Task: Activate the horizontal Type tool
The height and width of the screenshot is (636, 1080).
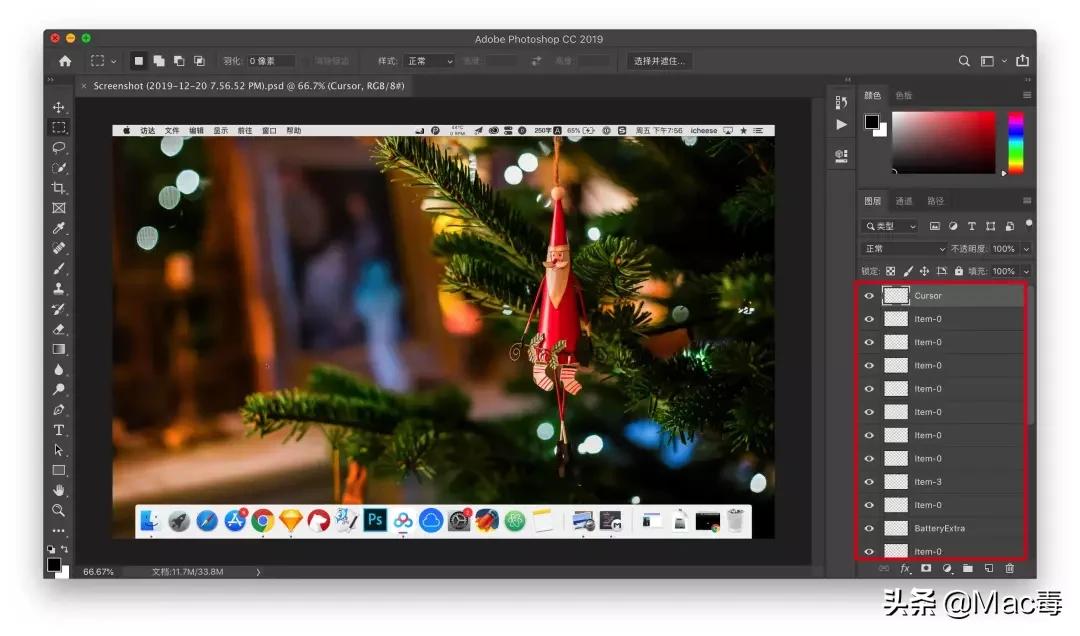Action: coord(59,430)
